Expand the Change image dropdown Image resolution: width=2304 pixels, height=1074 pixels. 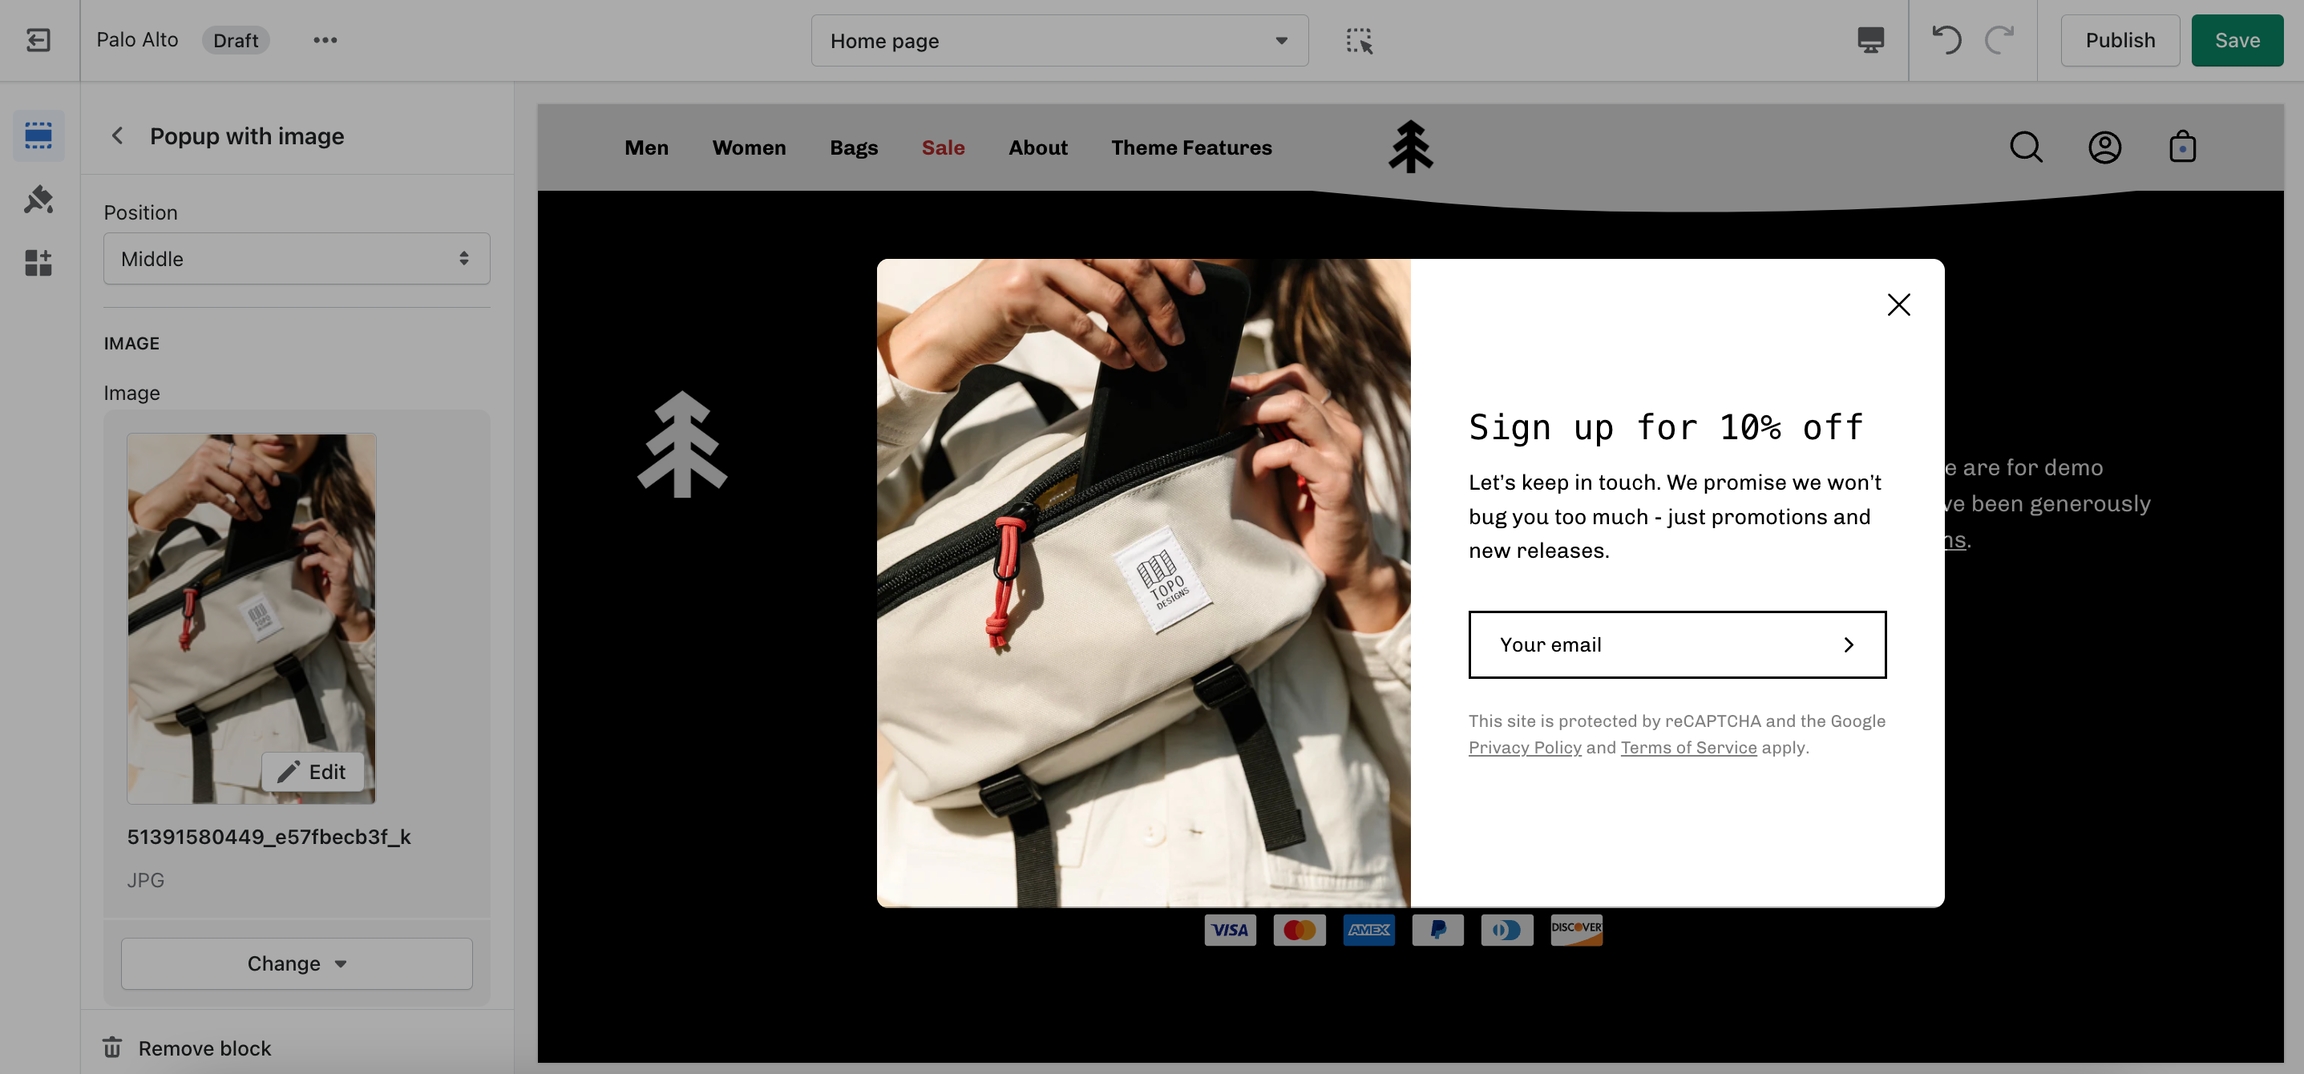click(296, 963)
